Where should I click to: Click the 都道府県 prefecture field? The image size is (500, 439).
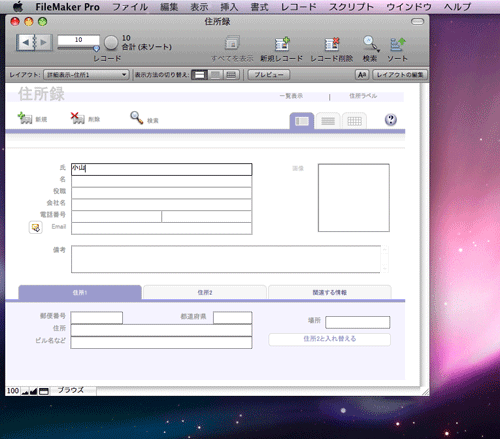point(233,318)
